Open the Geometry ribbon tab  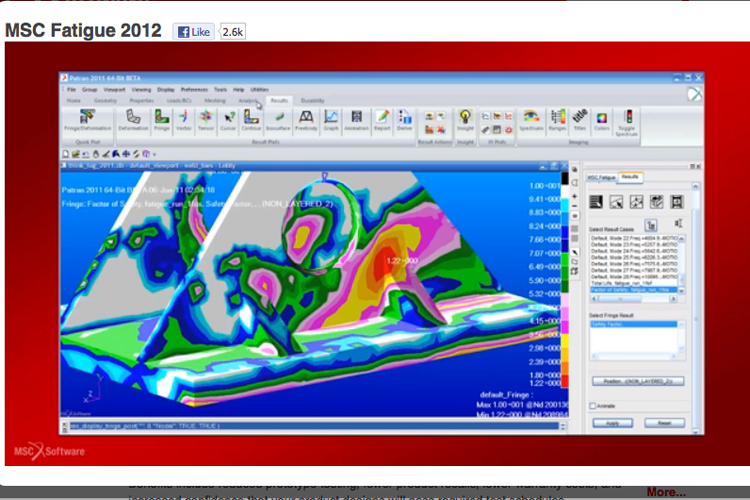105,101
